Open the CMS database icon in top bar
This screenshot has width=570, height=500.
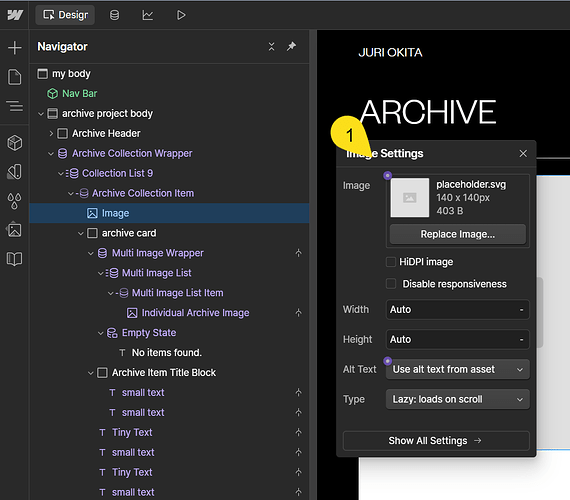[115, 15]
